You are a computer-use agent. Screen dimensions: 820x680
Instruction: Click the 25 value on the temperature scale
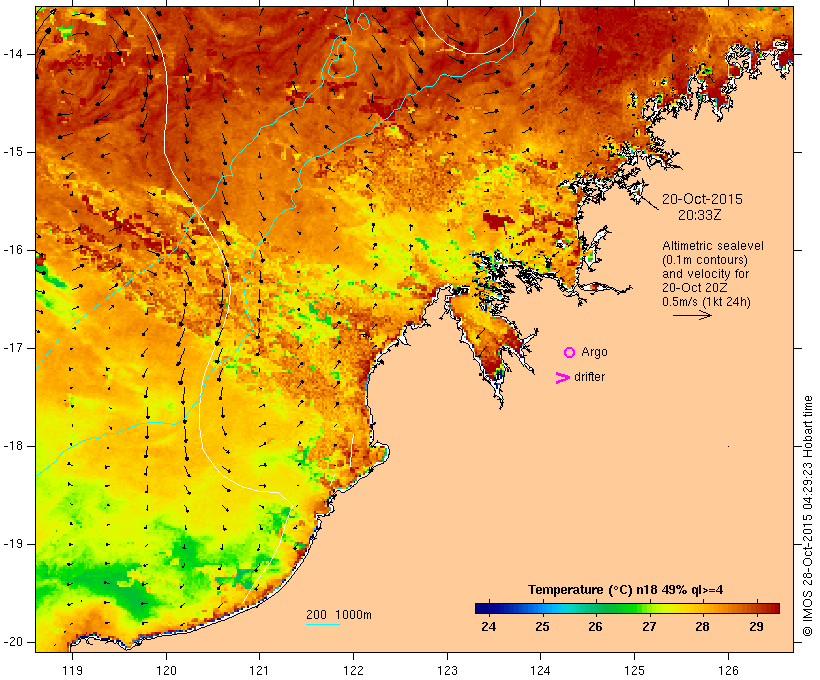[x=542, y=627]
